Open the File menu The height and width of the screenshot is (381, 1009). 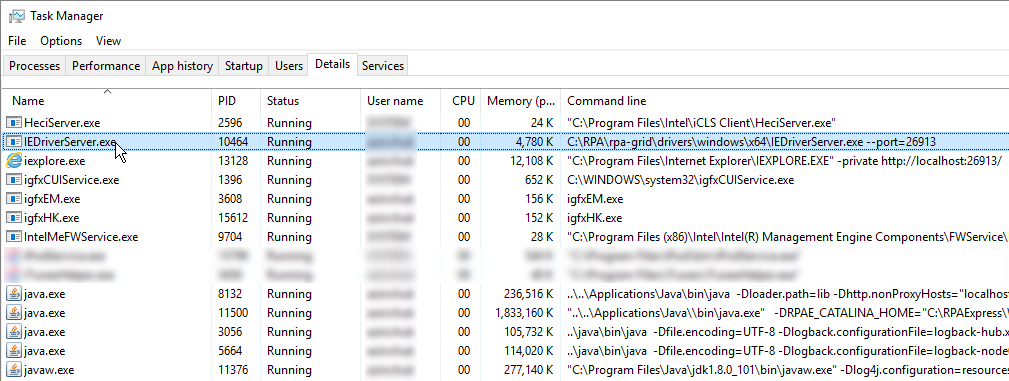[17, 41]
